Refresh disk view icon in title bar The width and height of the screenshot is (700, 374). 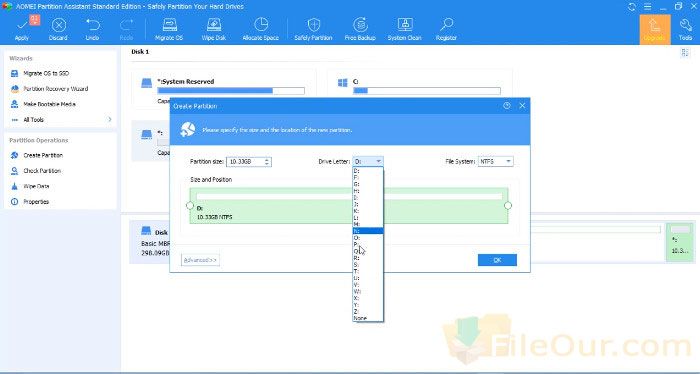632,7
